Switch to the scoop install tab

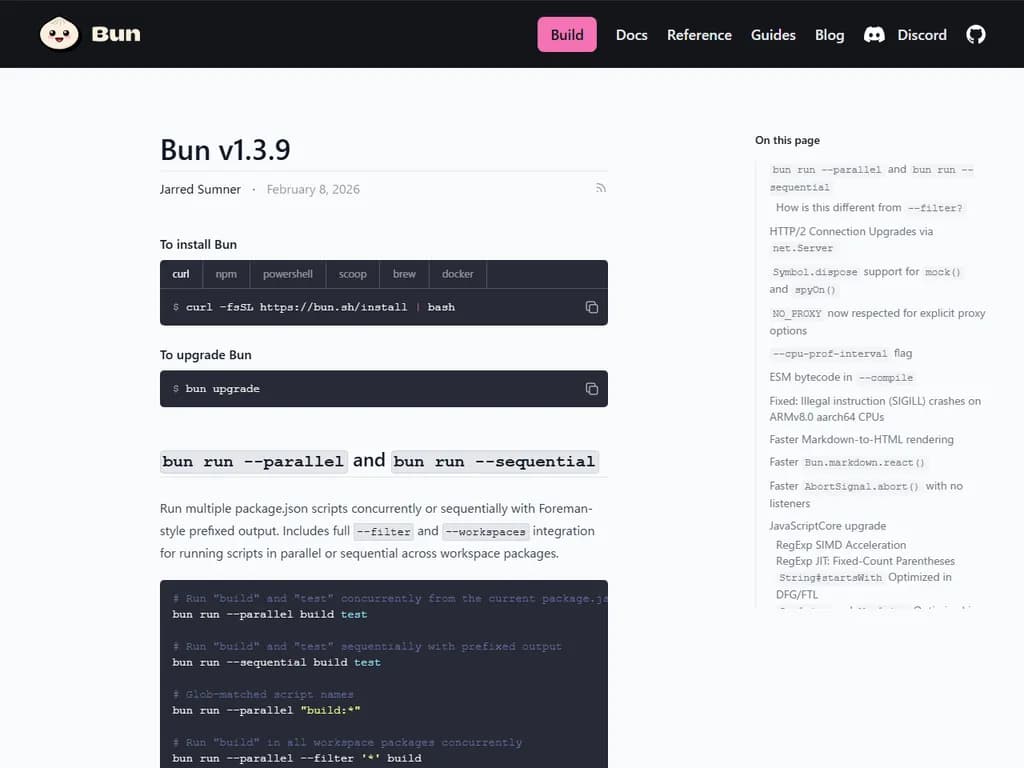tap(352, 273)
